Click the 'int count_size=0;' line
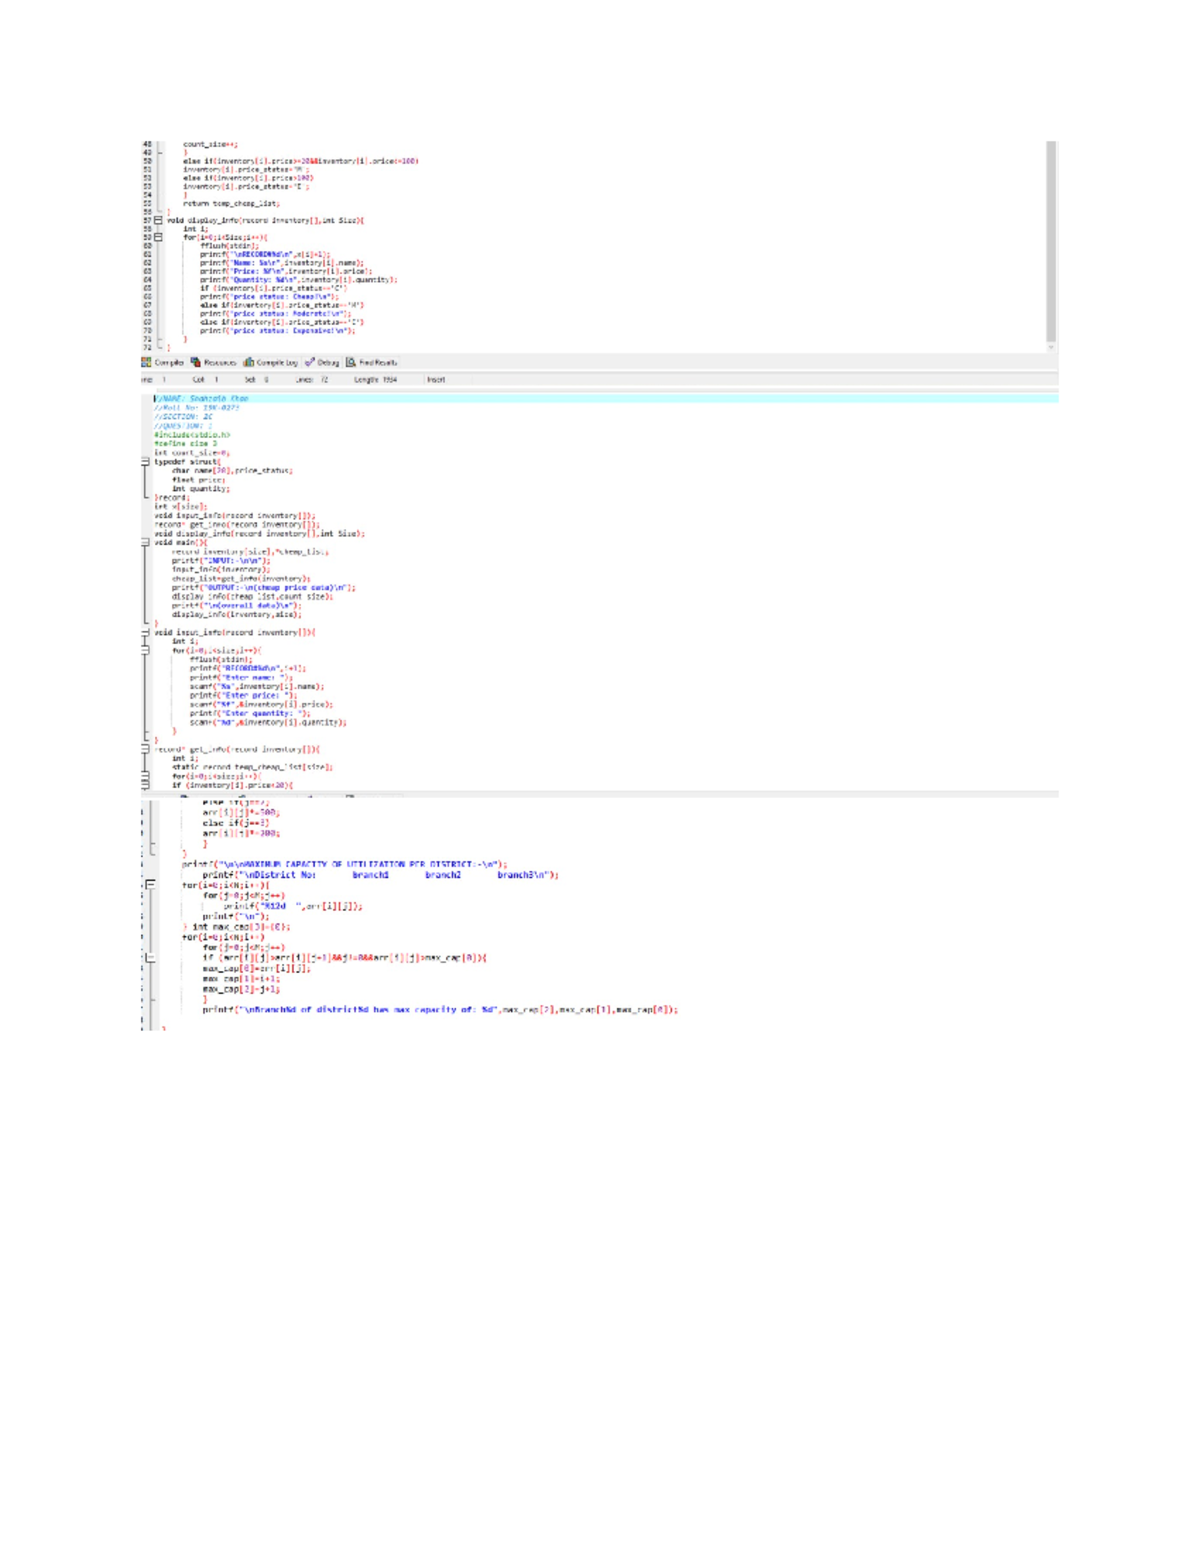Image resolution: width=1200 pixels, height=1553 pixels. pyautogui.click(x=192, y=453)
